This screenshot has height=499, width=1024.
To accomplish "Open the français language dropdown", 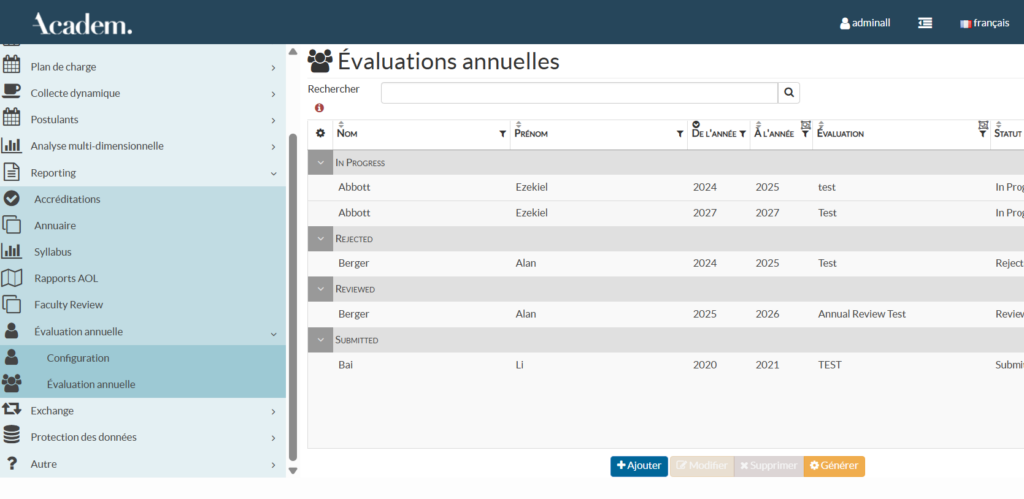I will click(984, 23).
